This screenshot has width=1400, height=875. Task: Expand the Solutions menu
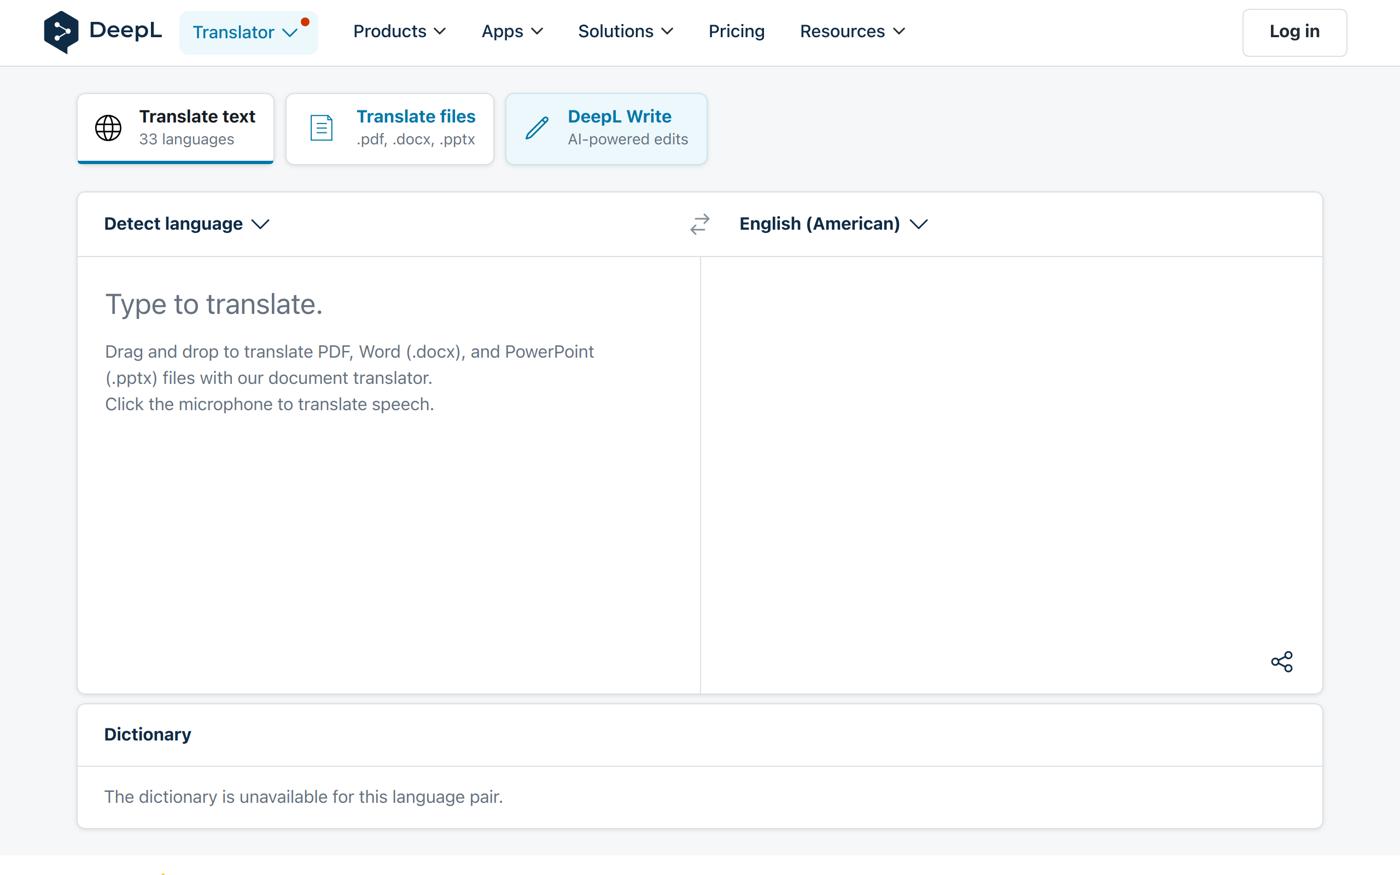[626, 31]
